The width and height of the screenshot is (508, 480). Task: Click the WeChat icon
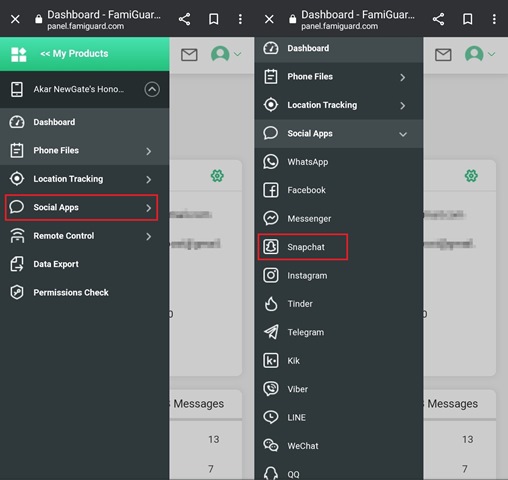(x=271, y=446)
